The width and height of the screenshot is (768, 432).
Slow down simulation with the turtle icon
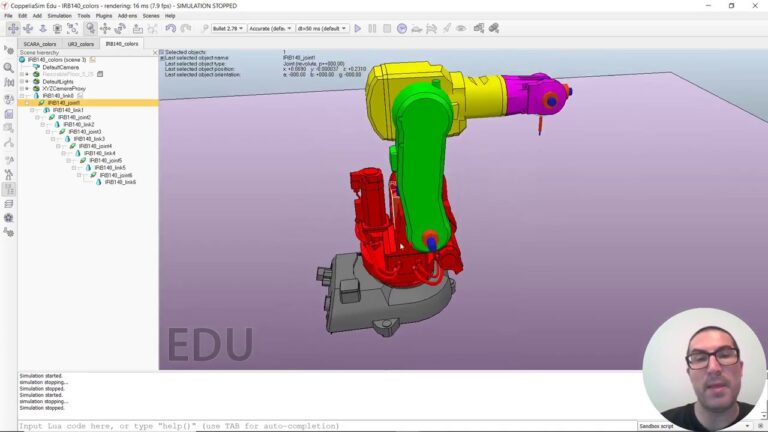(x=416, y=28)
